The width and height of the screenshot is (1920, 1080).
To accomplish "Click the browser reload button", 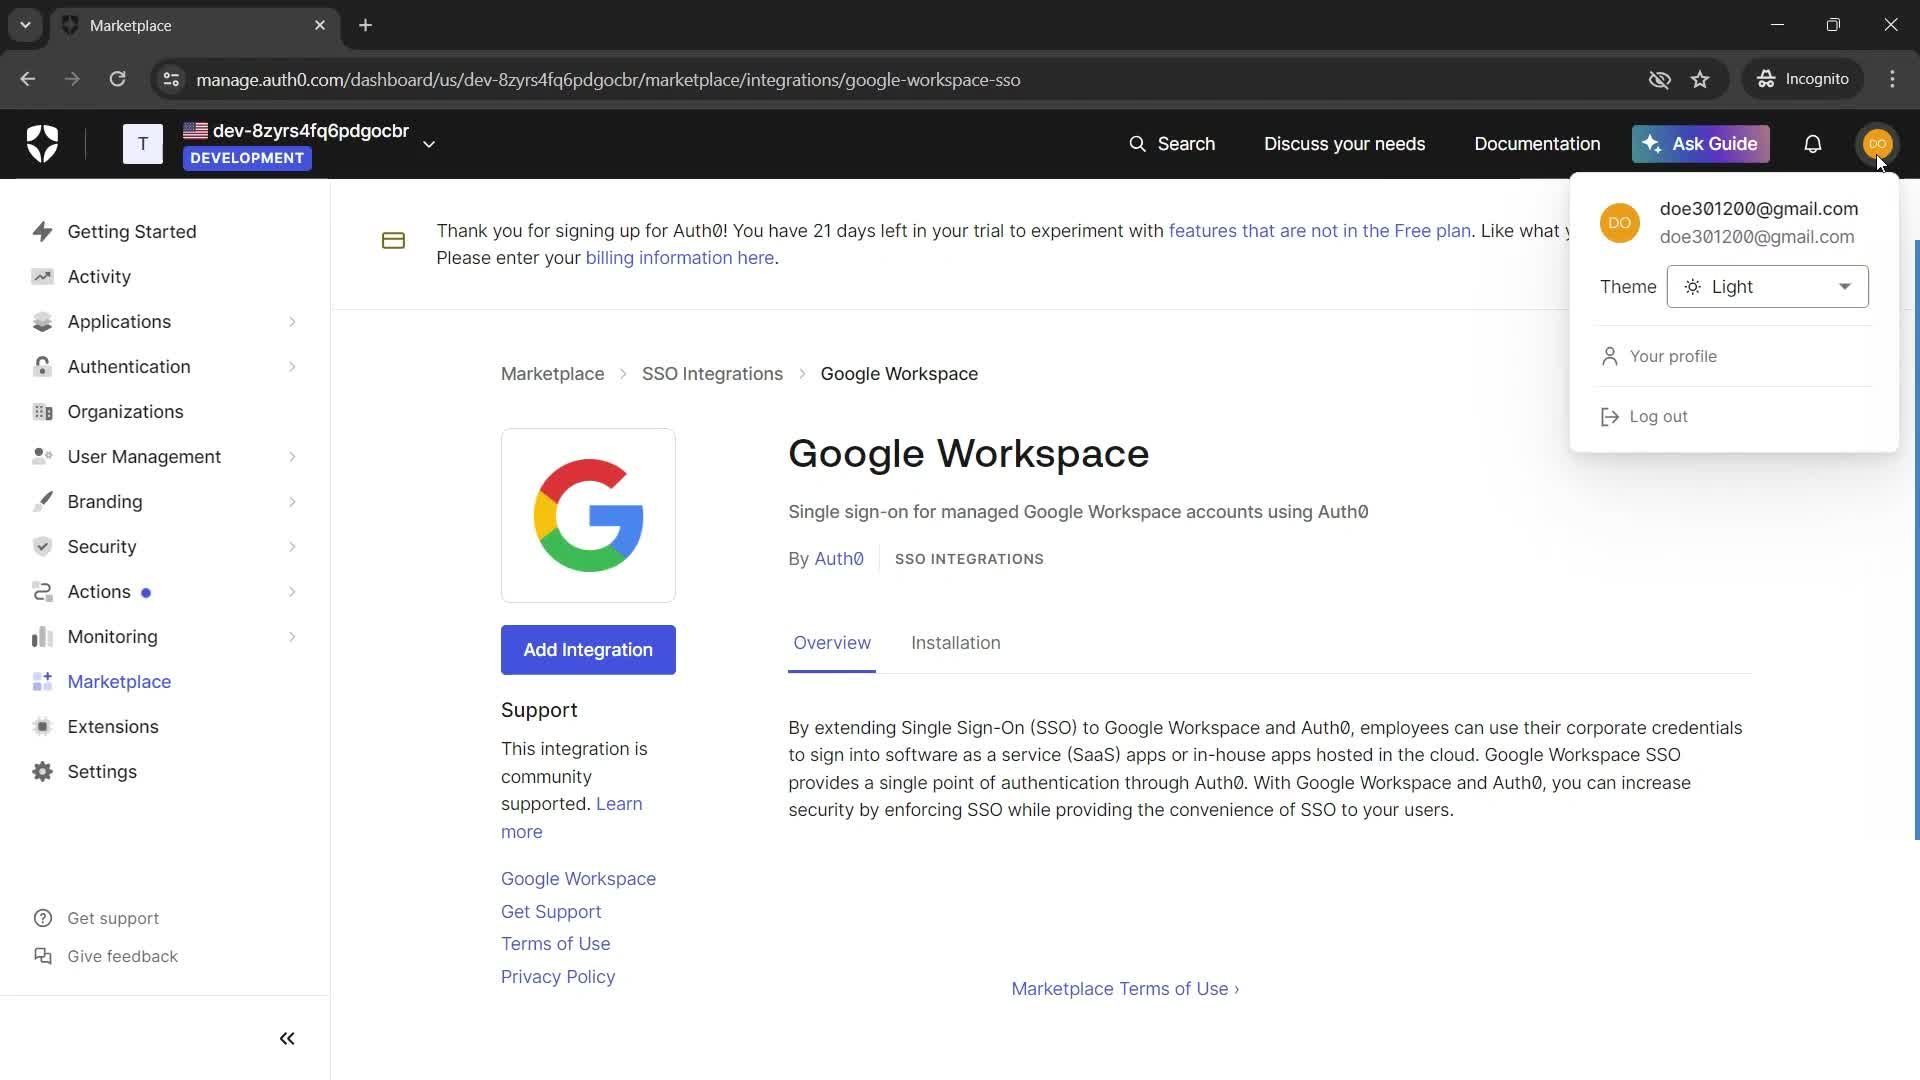I will tap(117, 79).
